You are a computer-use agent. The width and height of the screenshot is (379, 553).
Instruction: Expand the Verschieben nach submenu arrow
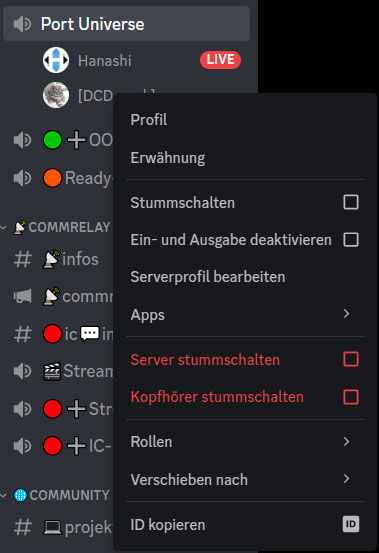(347, 479)
